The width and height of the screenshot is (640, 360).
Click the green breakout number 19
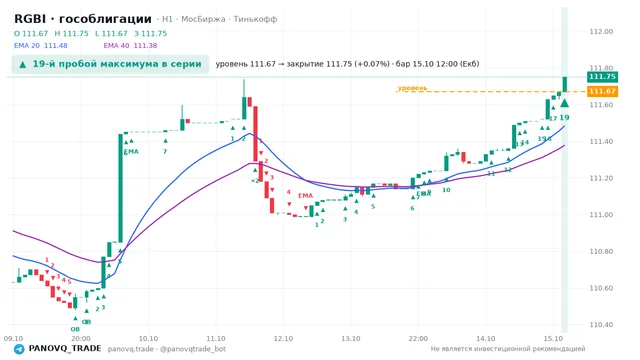click(x=564, y=118)
